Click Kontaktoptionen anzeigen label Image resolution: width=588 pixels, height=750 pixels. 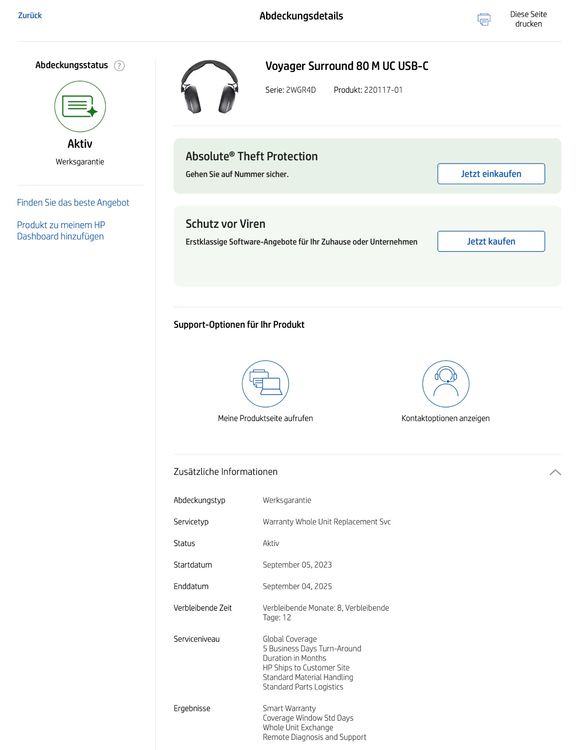tap(445, 418)
